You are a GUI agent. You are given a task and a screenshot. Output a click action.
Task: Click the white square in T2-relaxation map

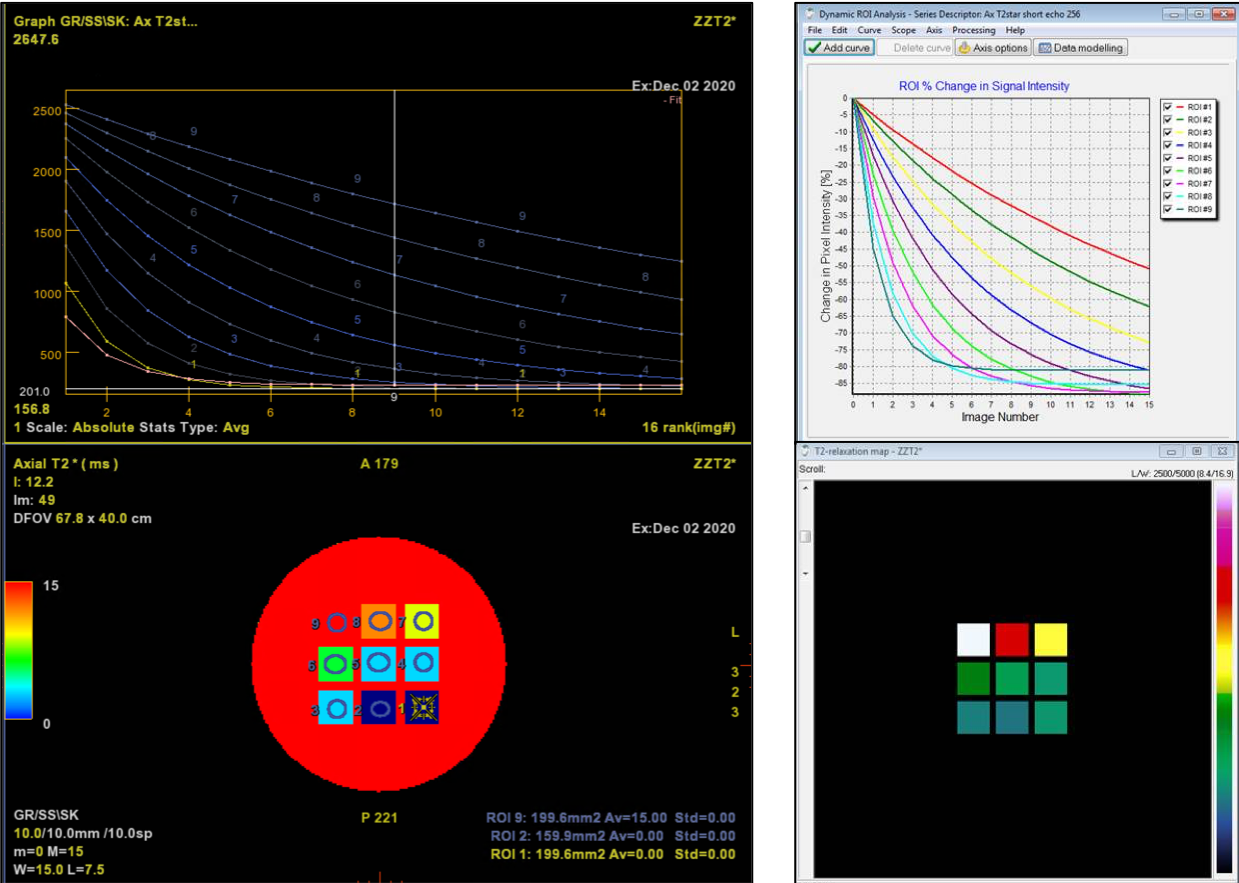click(x=973, y=639)
